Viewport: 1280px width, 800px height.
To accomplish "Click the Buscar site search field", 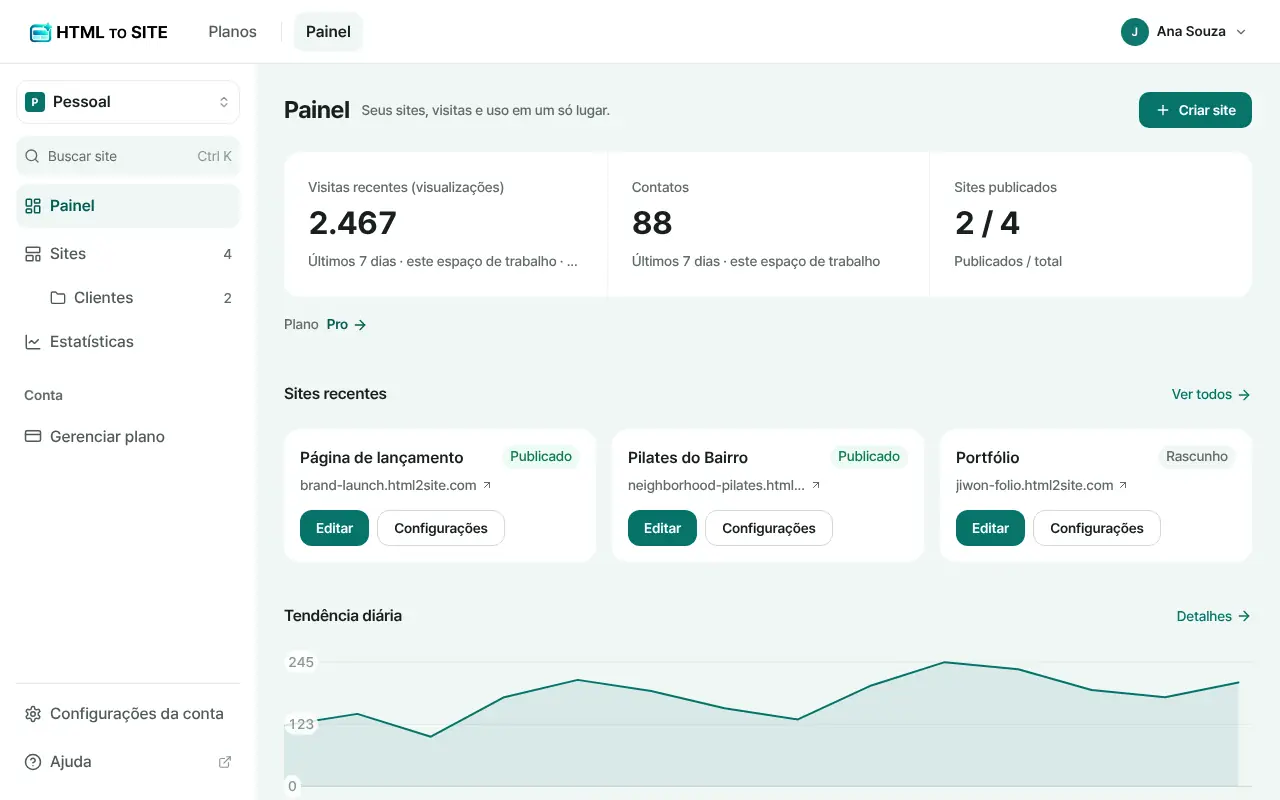I will click(128, 156).
